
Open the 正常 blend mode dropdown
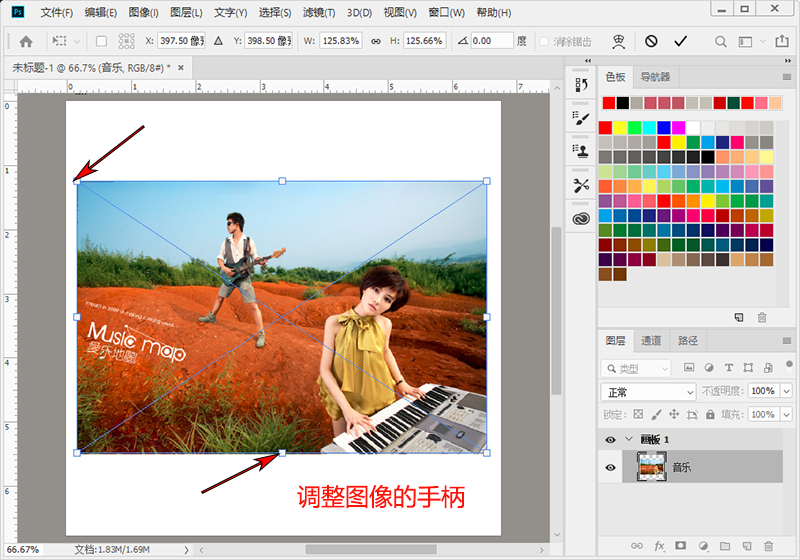tap(648, 392)
